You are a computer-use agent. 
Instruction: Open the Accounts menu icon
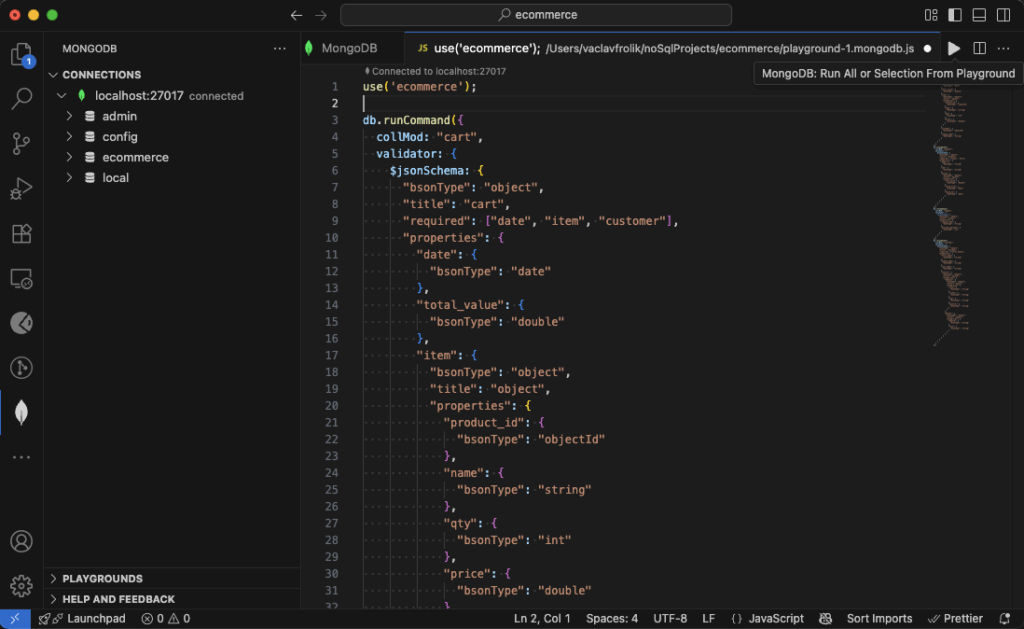22,541
